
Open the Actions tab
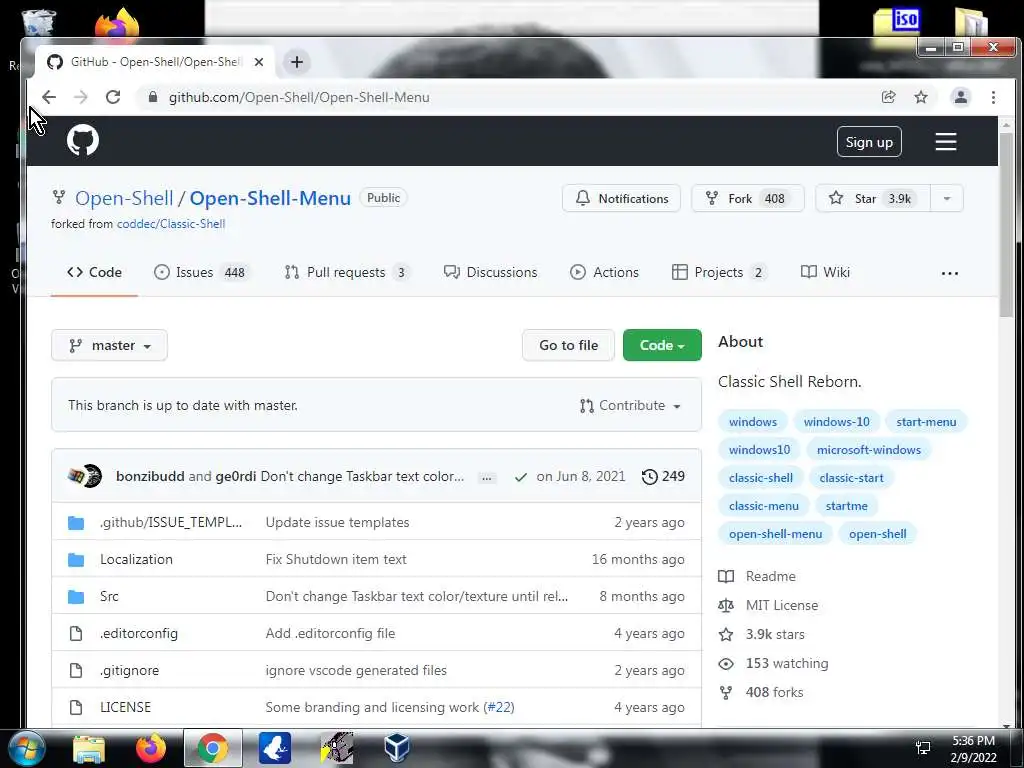coord(604,272)
